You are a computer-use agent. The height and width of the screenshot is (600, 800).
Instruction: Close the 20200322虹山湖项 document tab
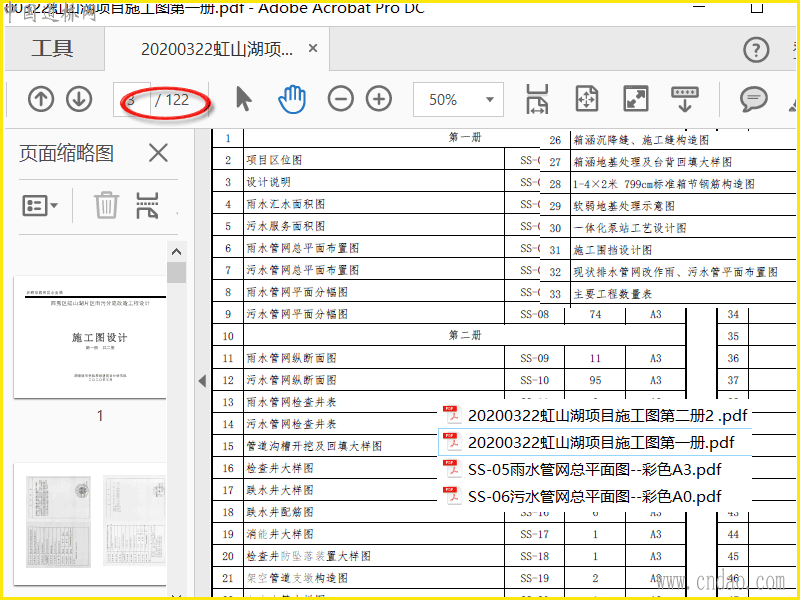(x=313, y=48)
